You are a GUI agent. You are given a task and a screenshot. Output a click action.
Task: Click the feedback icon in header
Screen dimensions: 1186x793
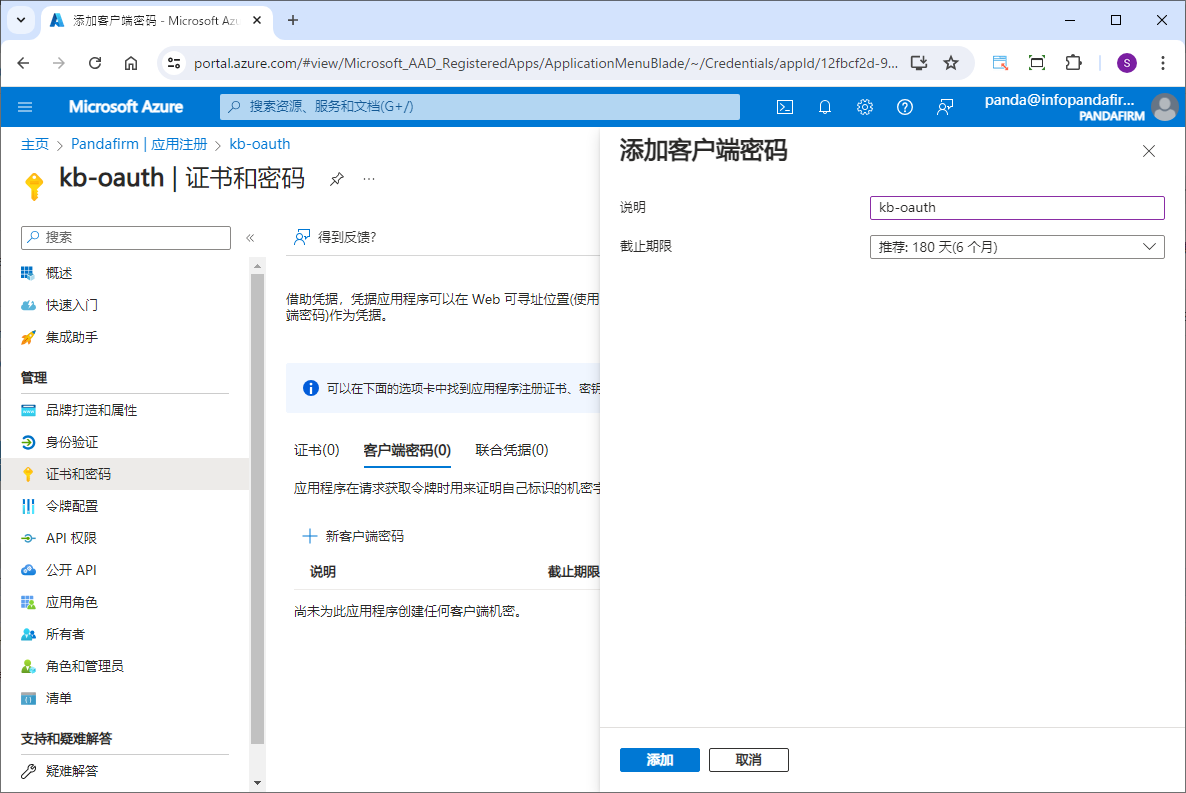(x=945, y=107)
